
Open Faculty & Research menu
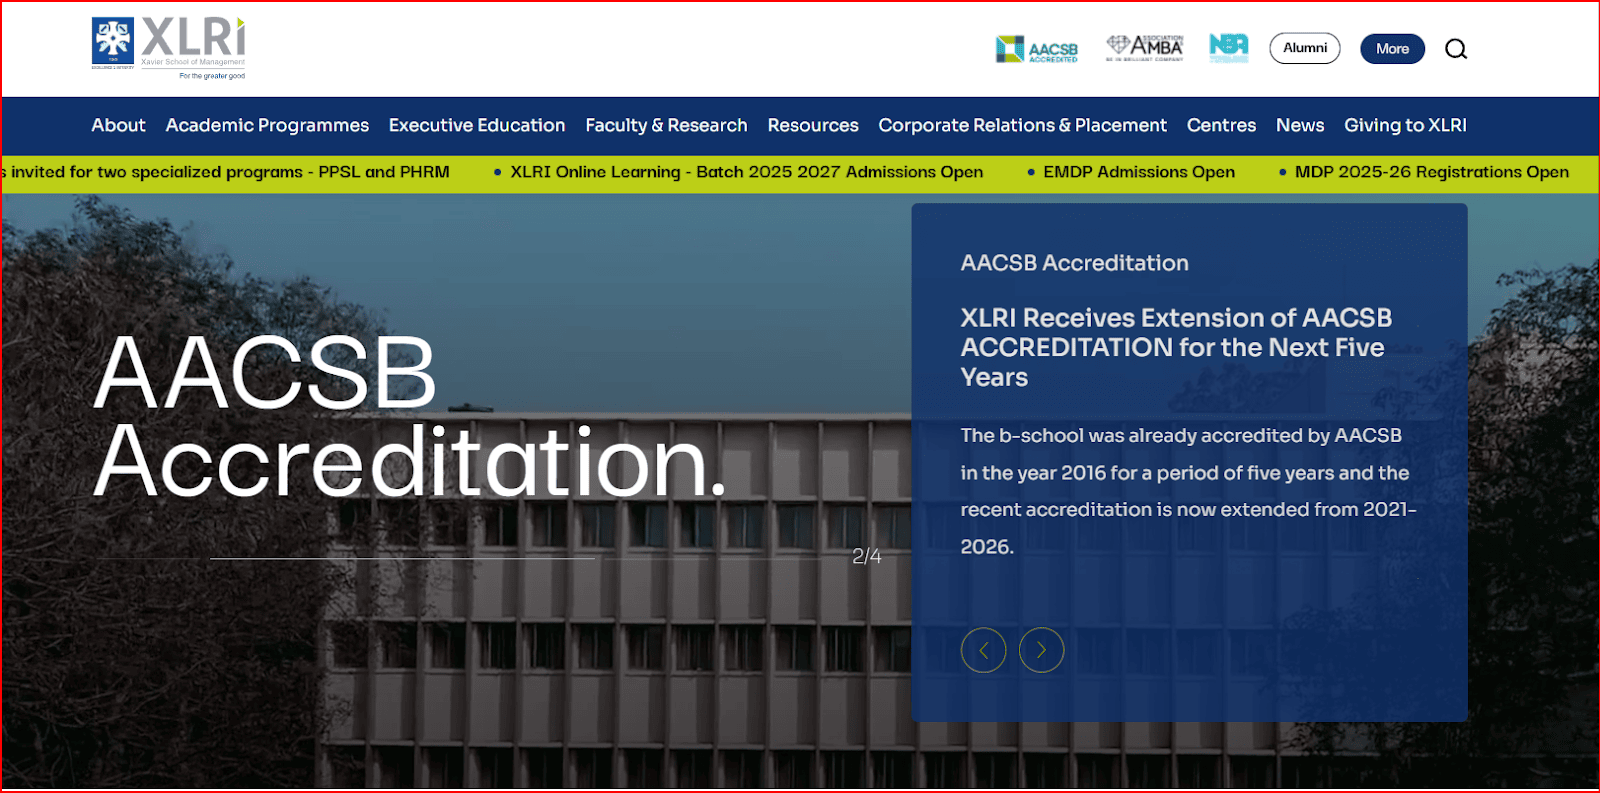tap(666, 125)
